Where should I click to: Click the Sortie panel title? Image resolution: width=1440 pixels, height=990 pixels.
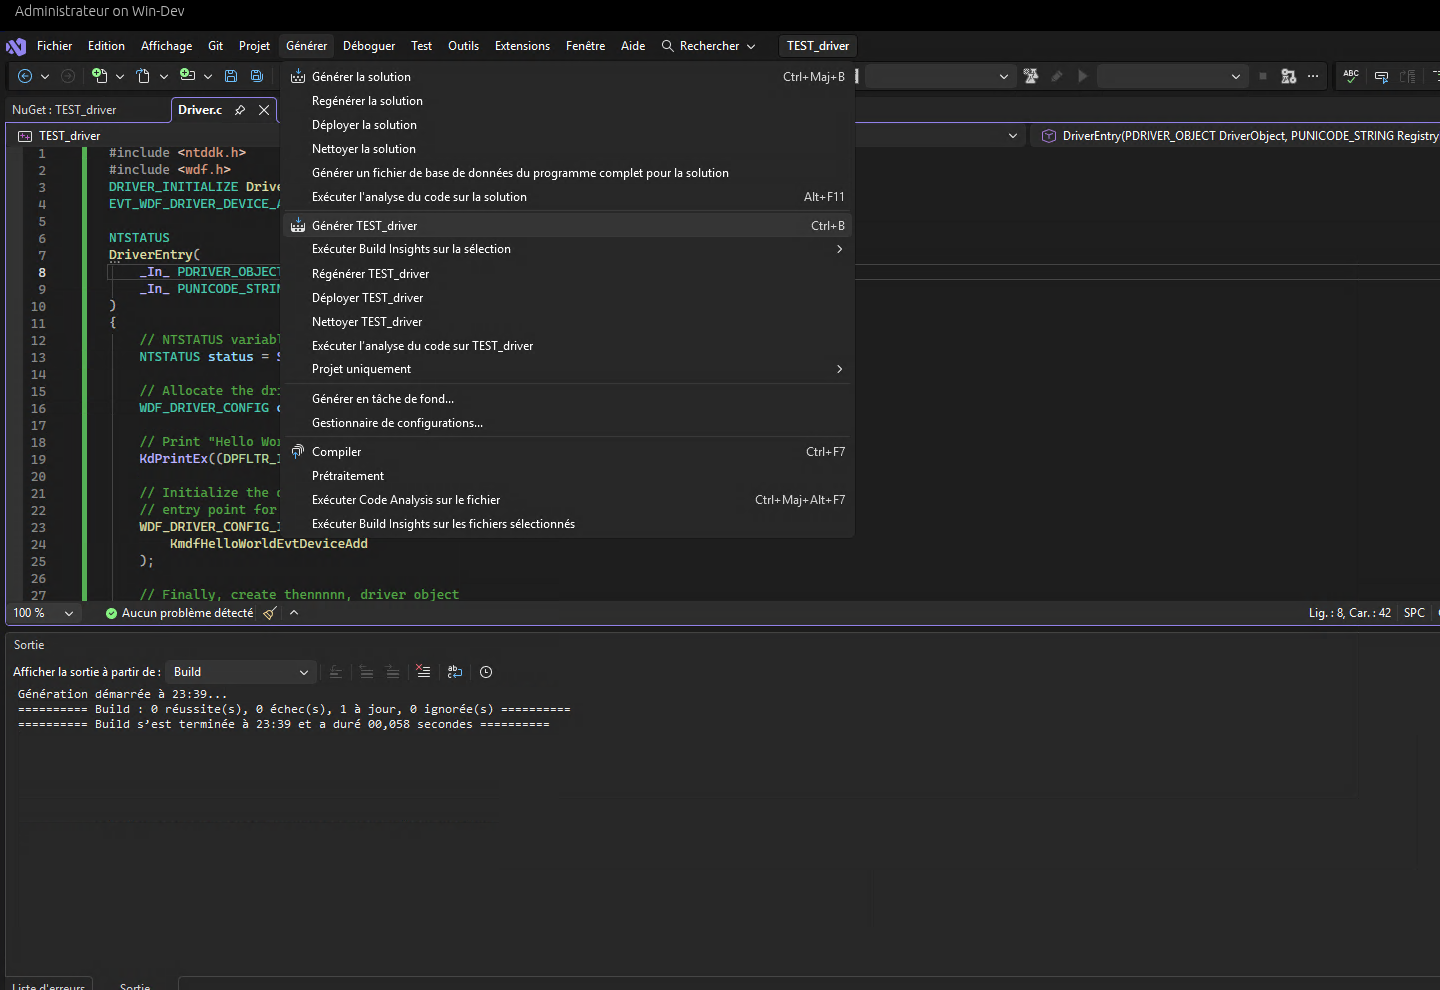tap(29, 645)
